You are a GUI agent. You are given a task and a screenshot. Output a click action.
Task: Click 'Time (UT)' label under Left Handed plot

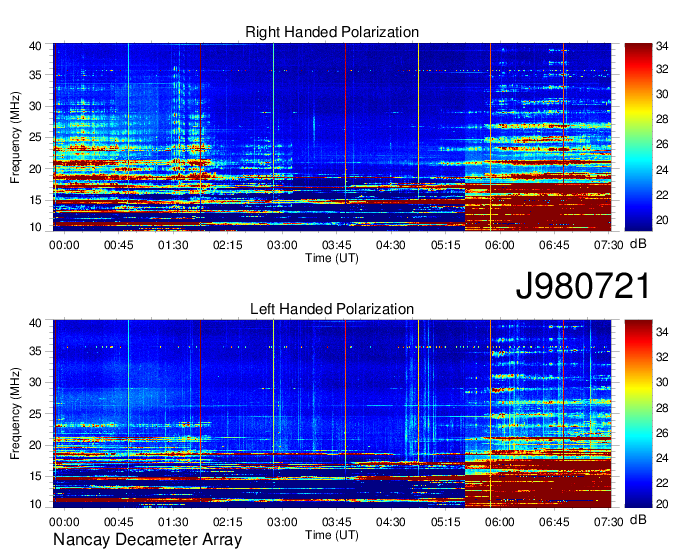click(x=332, y=535)
